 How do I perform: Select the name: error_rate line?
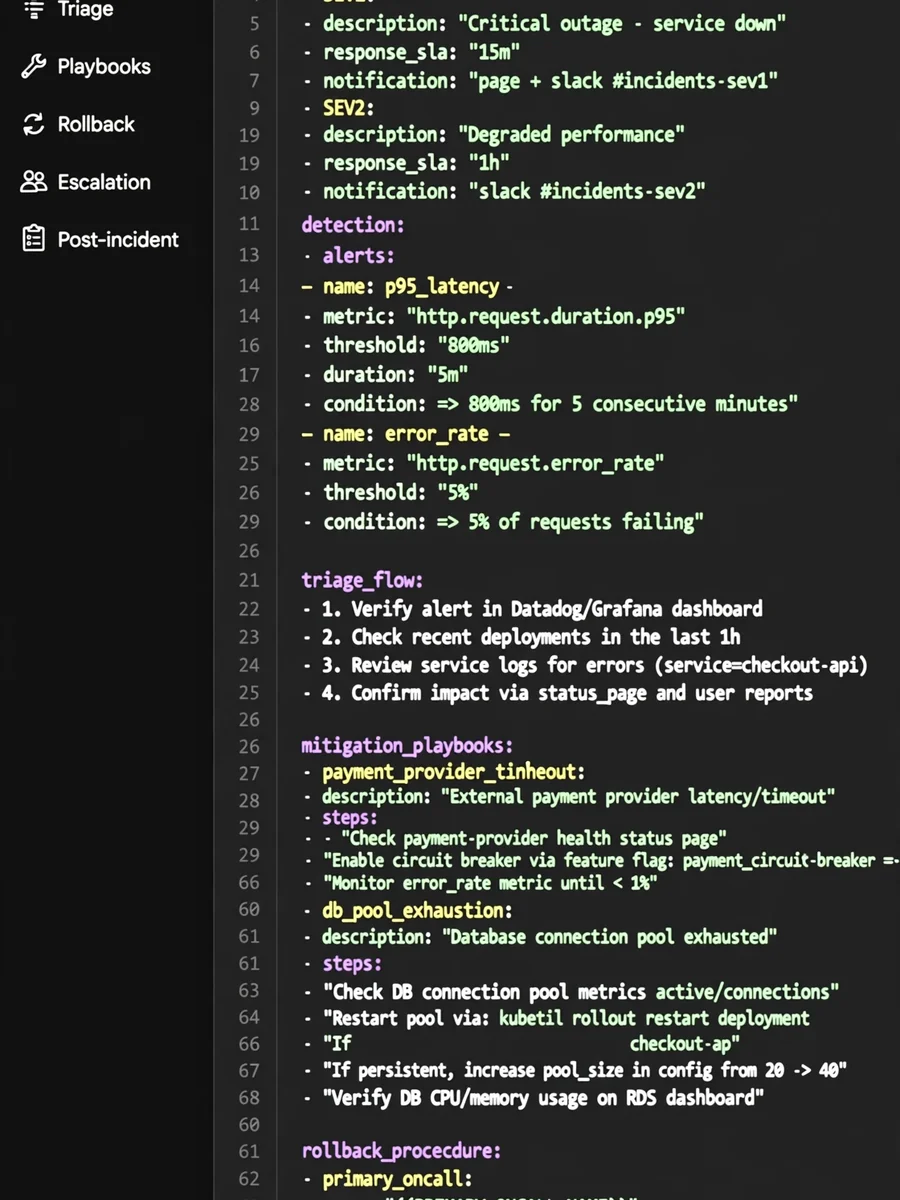click(x=406, y=434)
